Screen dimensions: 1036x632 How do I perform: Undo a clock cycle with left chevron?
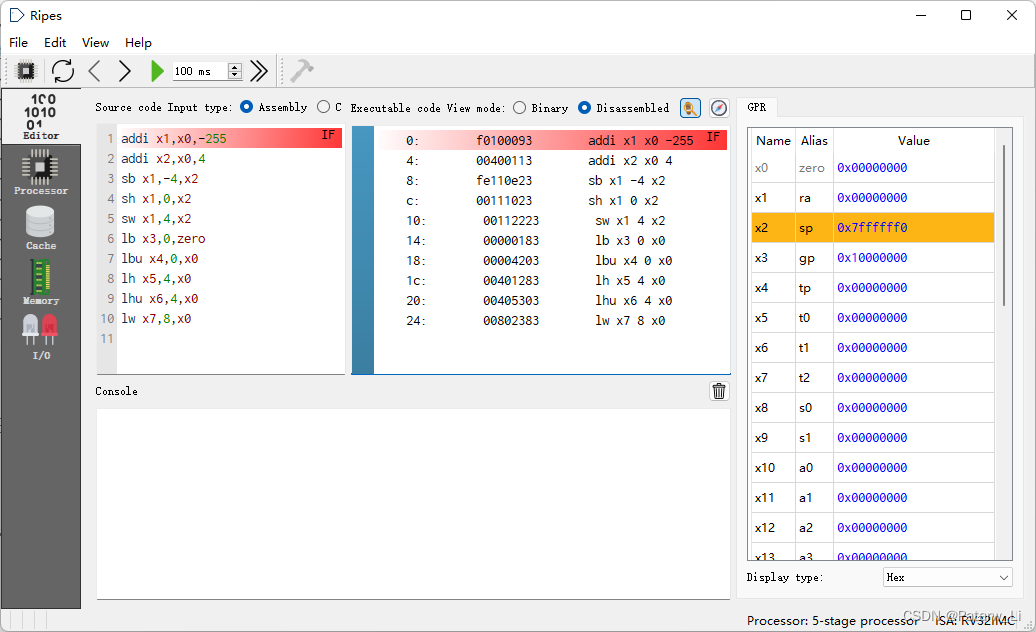(94, 71)
